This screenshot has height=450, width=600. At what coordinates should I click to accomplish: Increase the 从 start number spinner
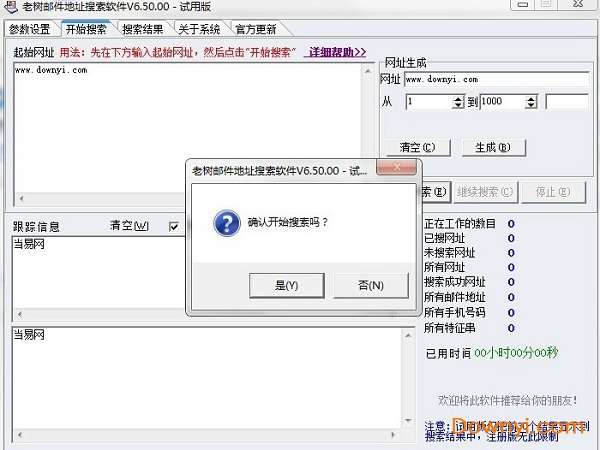458,98
